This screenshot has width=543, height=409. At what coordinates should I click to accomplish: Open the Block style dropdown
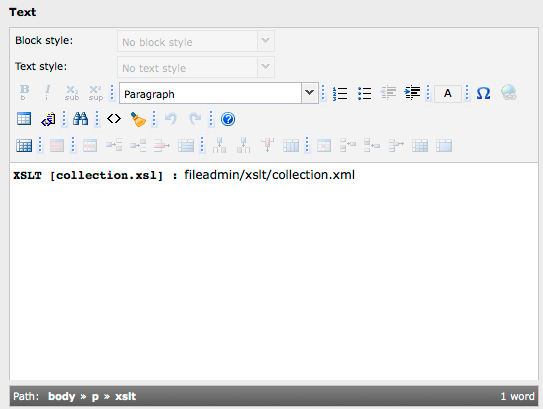coord(196,41)
